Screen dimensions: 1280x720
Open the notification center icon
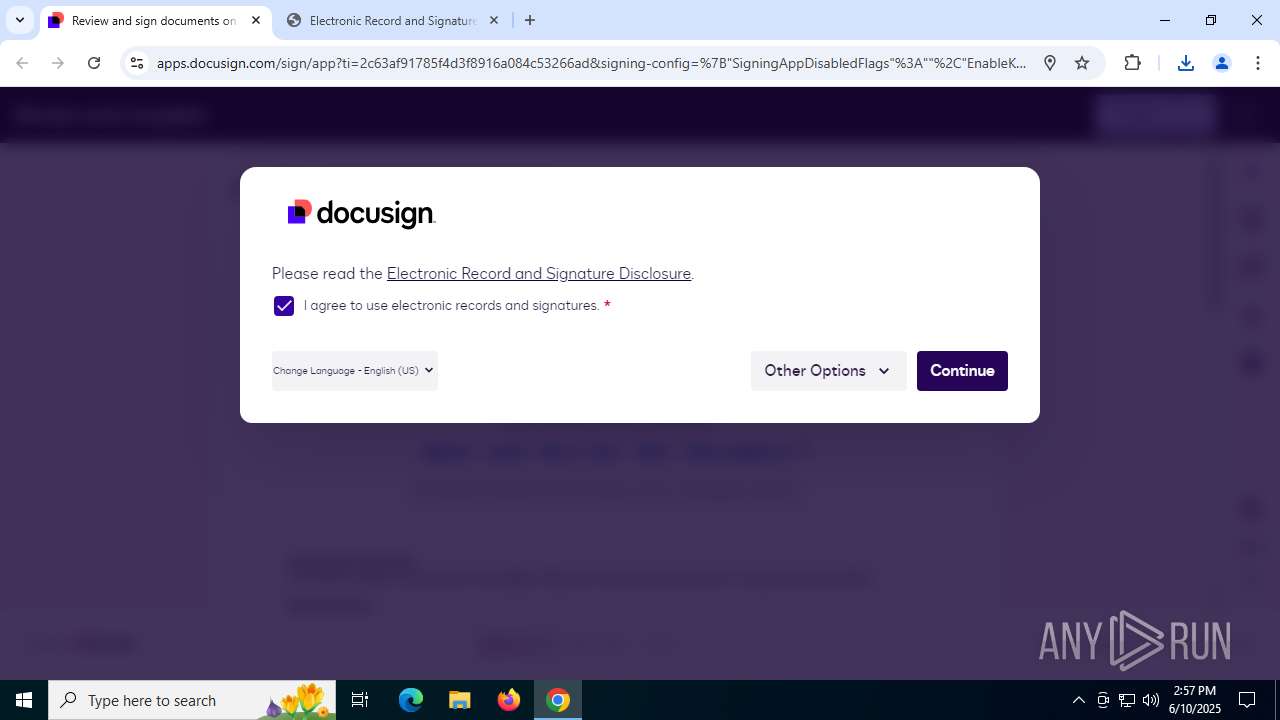coord(1247,700)
